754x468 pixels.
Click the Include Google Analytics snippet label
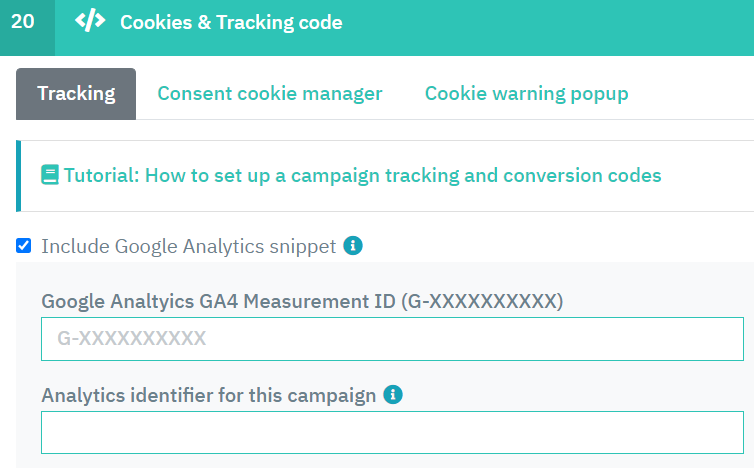click(188, 246)
